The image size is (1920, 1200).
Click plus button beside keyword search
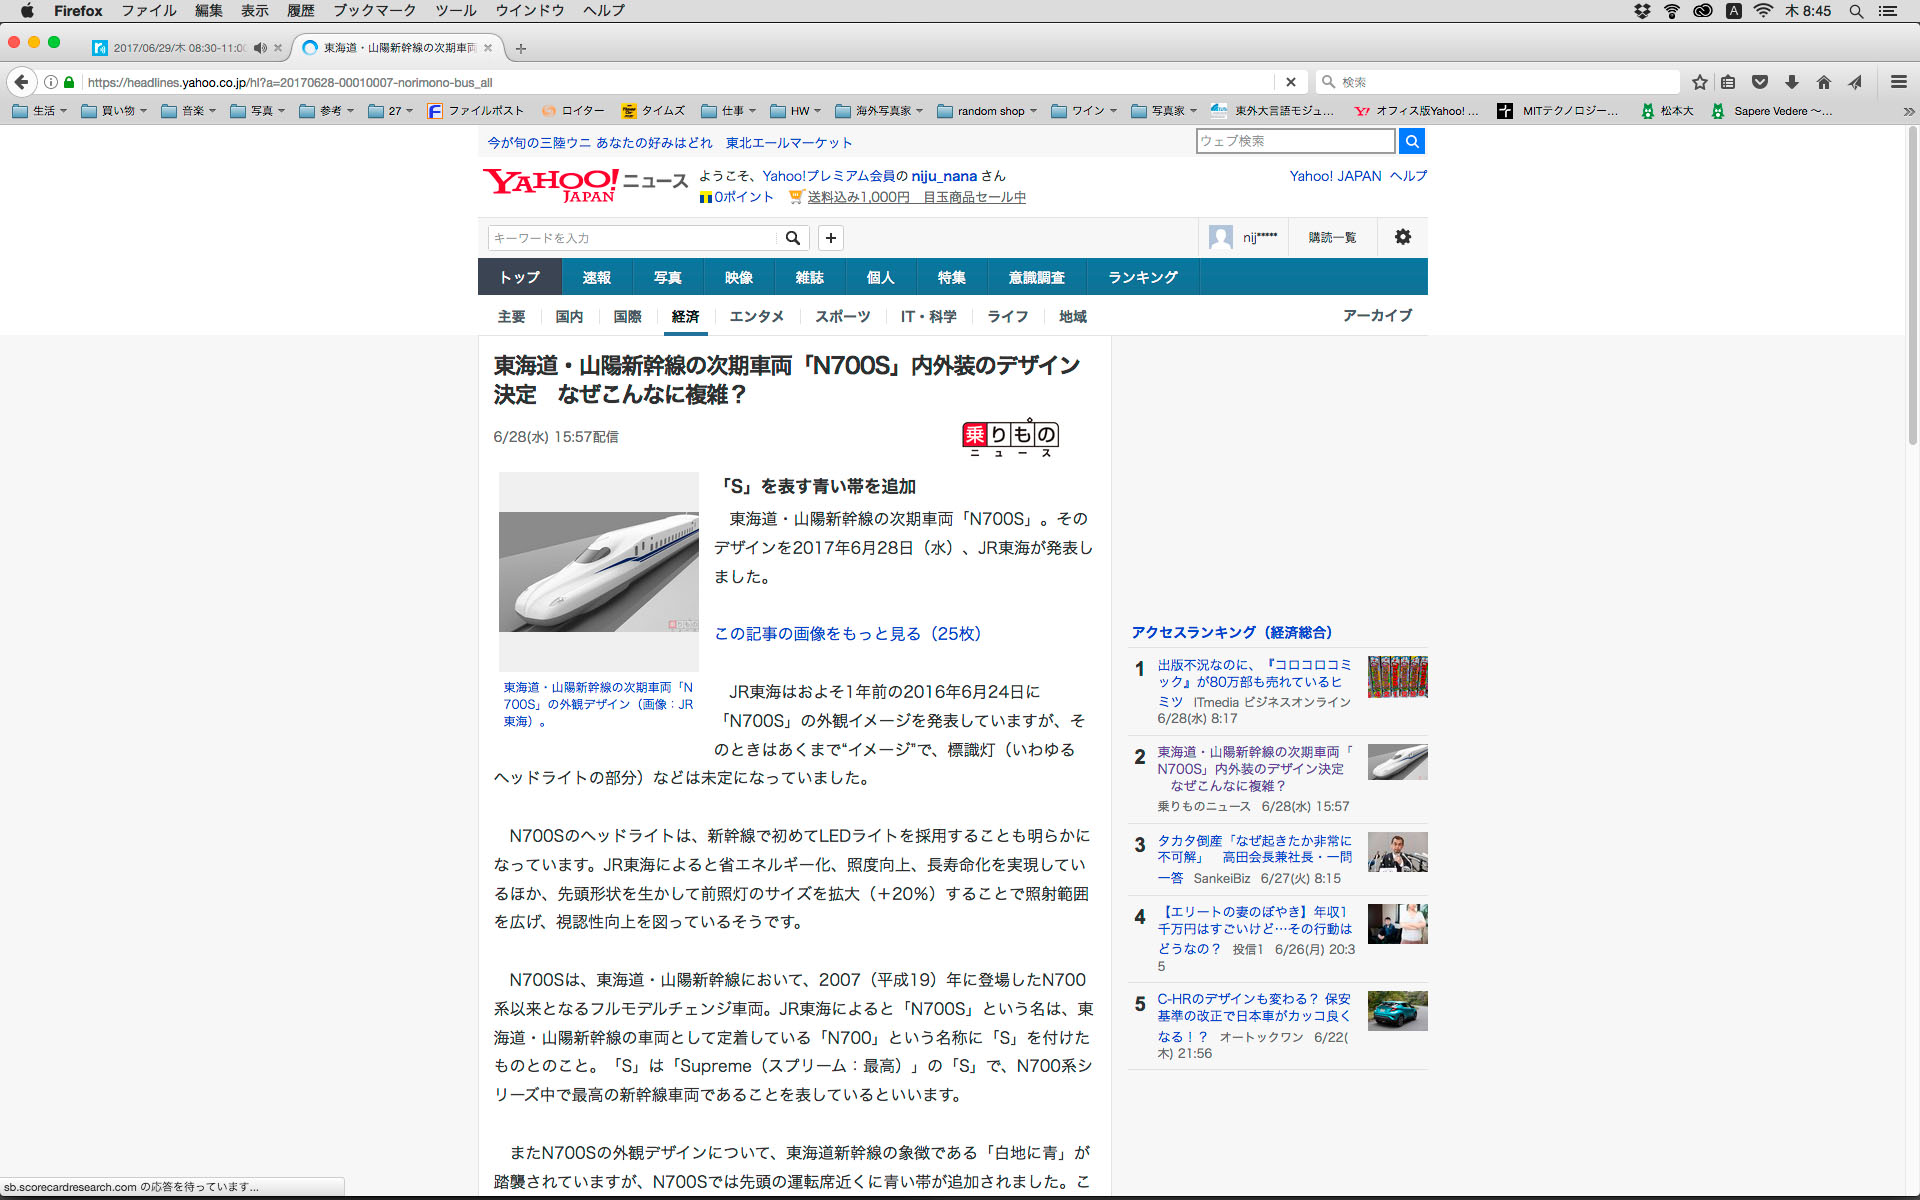pyautogui.click(x=831, y=238)
